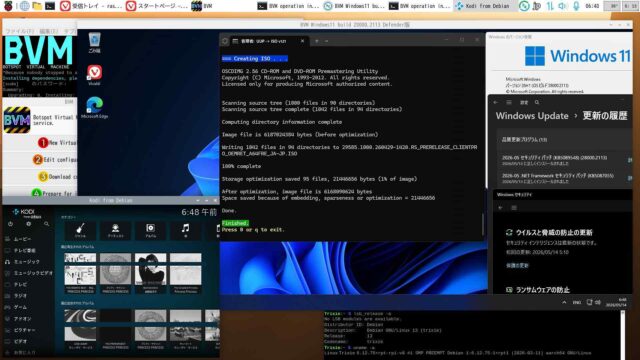
Task: Click the ENG input language indicator on Windows taskbar
Action: coord(577,302)
